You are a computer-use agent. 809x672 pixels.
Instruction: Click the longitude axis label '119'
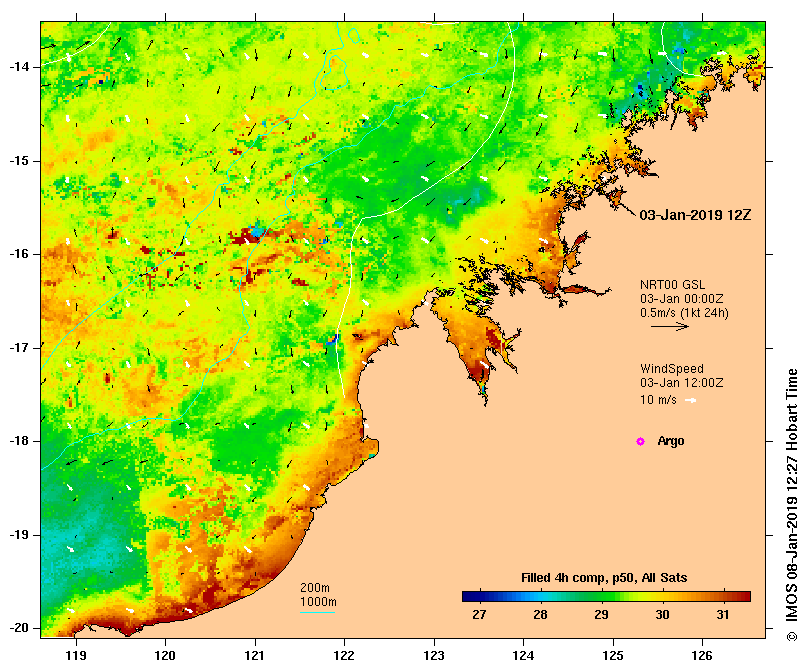point(76,656)
